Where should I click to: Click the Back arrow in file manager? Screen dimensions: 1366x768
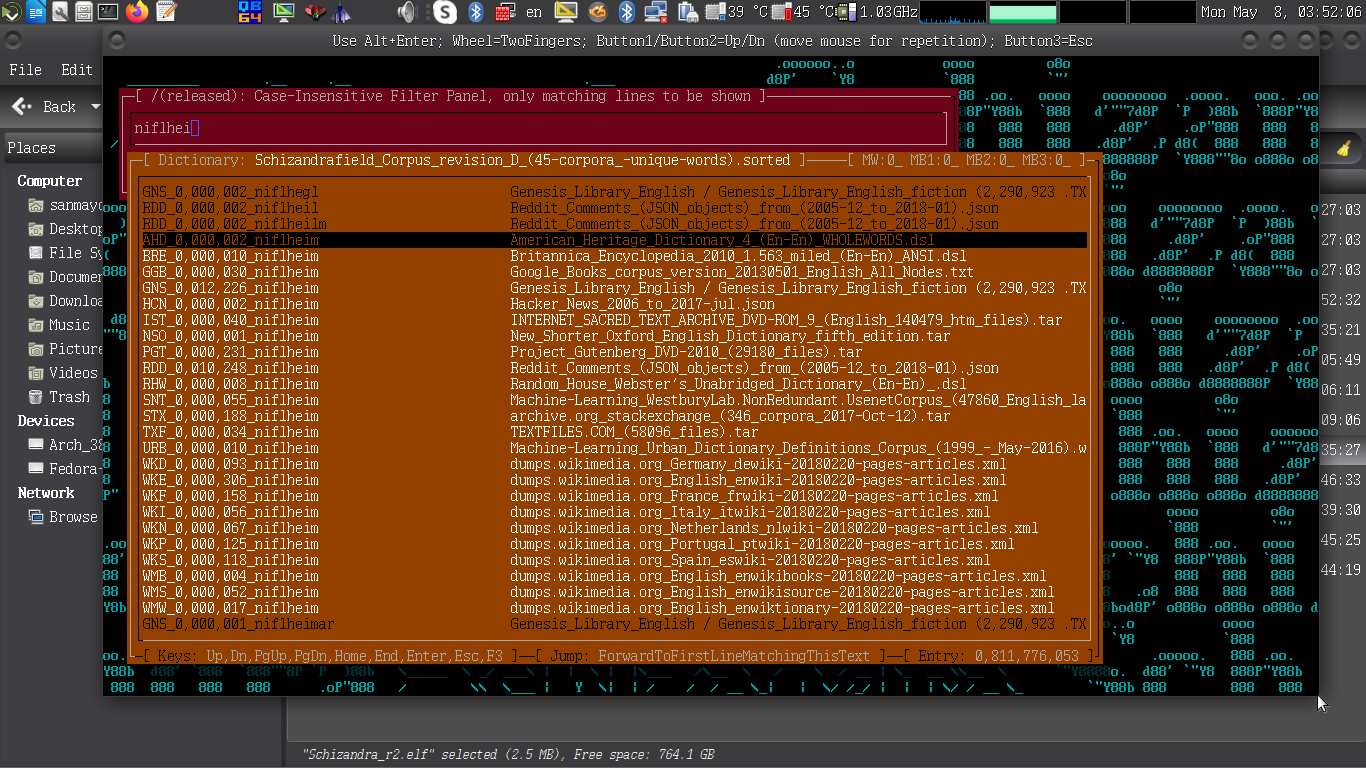coord(44,106)
